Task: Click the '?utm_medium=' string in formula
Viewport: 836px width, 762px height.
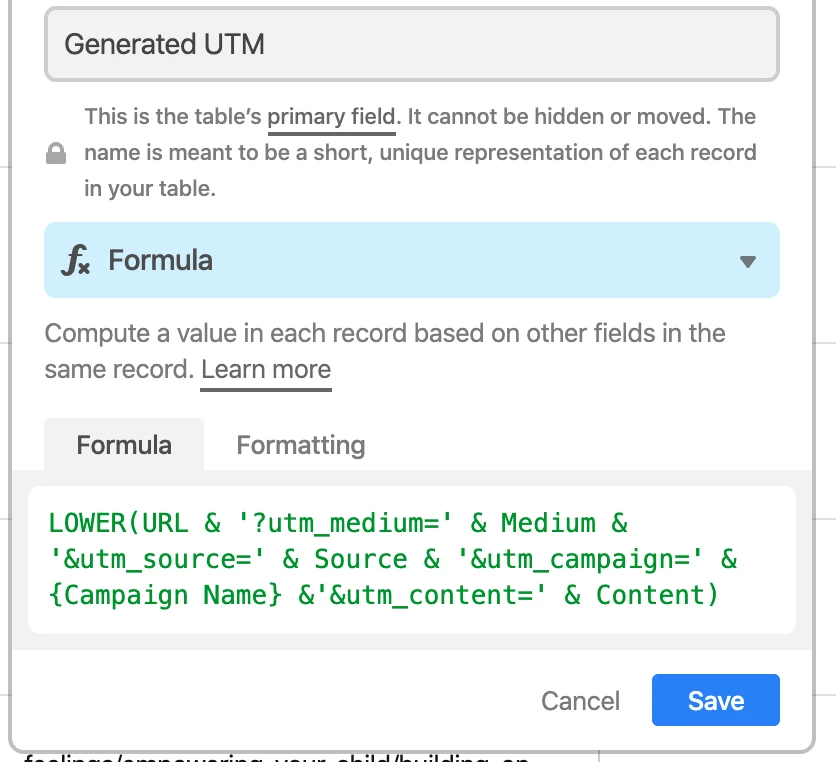Action: pyautogui.click(x=345, y=523)
